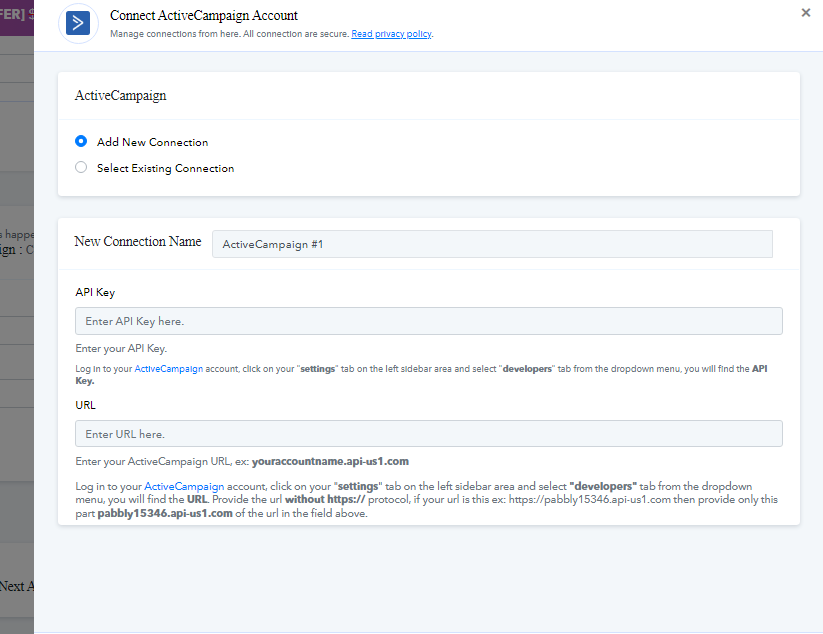Viewport: 823px width, 634px height.
Task: Click the New Connection Name input field
Action: (492, 244)
